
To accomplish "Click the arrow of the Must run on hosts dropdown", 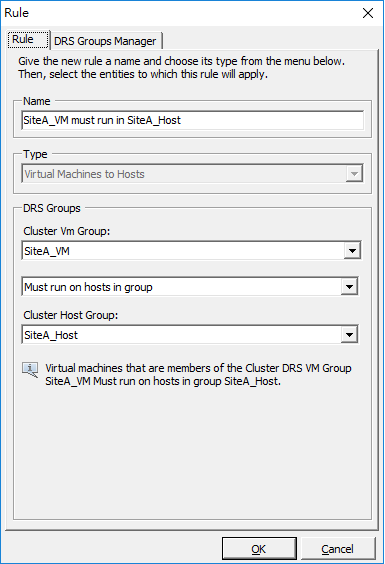I will pos(349,287).
